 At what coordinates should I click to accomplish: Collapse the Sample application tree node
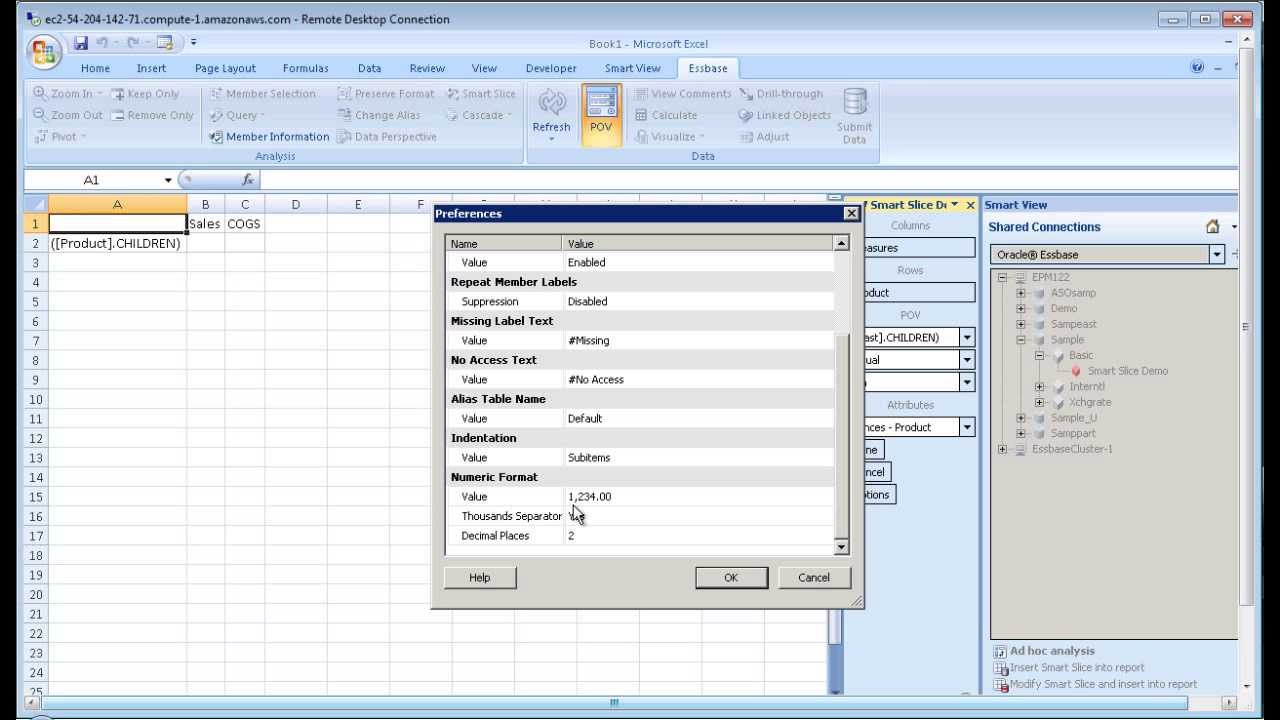(x=1021, y=340)
